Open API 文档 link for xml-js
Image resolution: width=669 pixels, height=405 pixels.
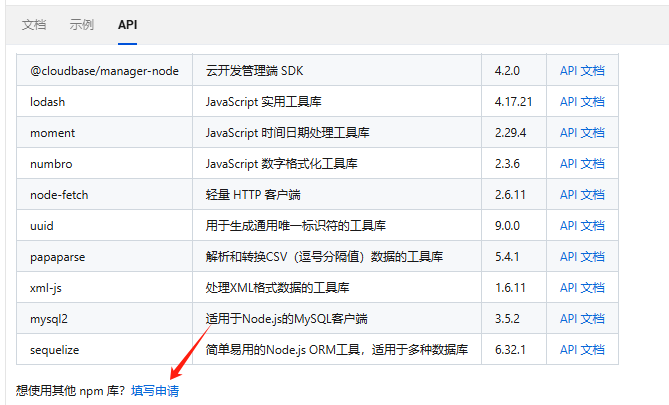click(582, 288)
